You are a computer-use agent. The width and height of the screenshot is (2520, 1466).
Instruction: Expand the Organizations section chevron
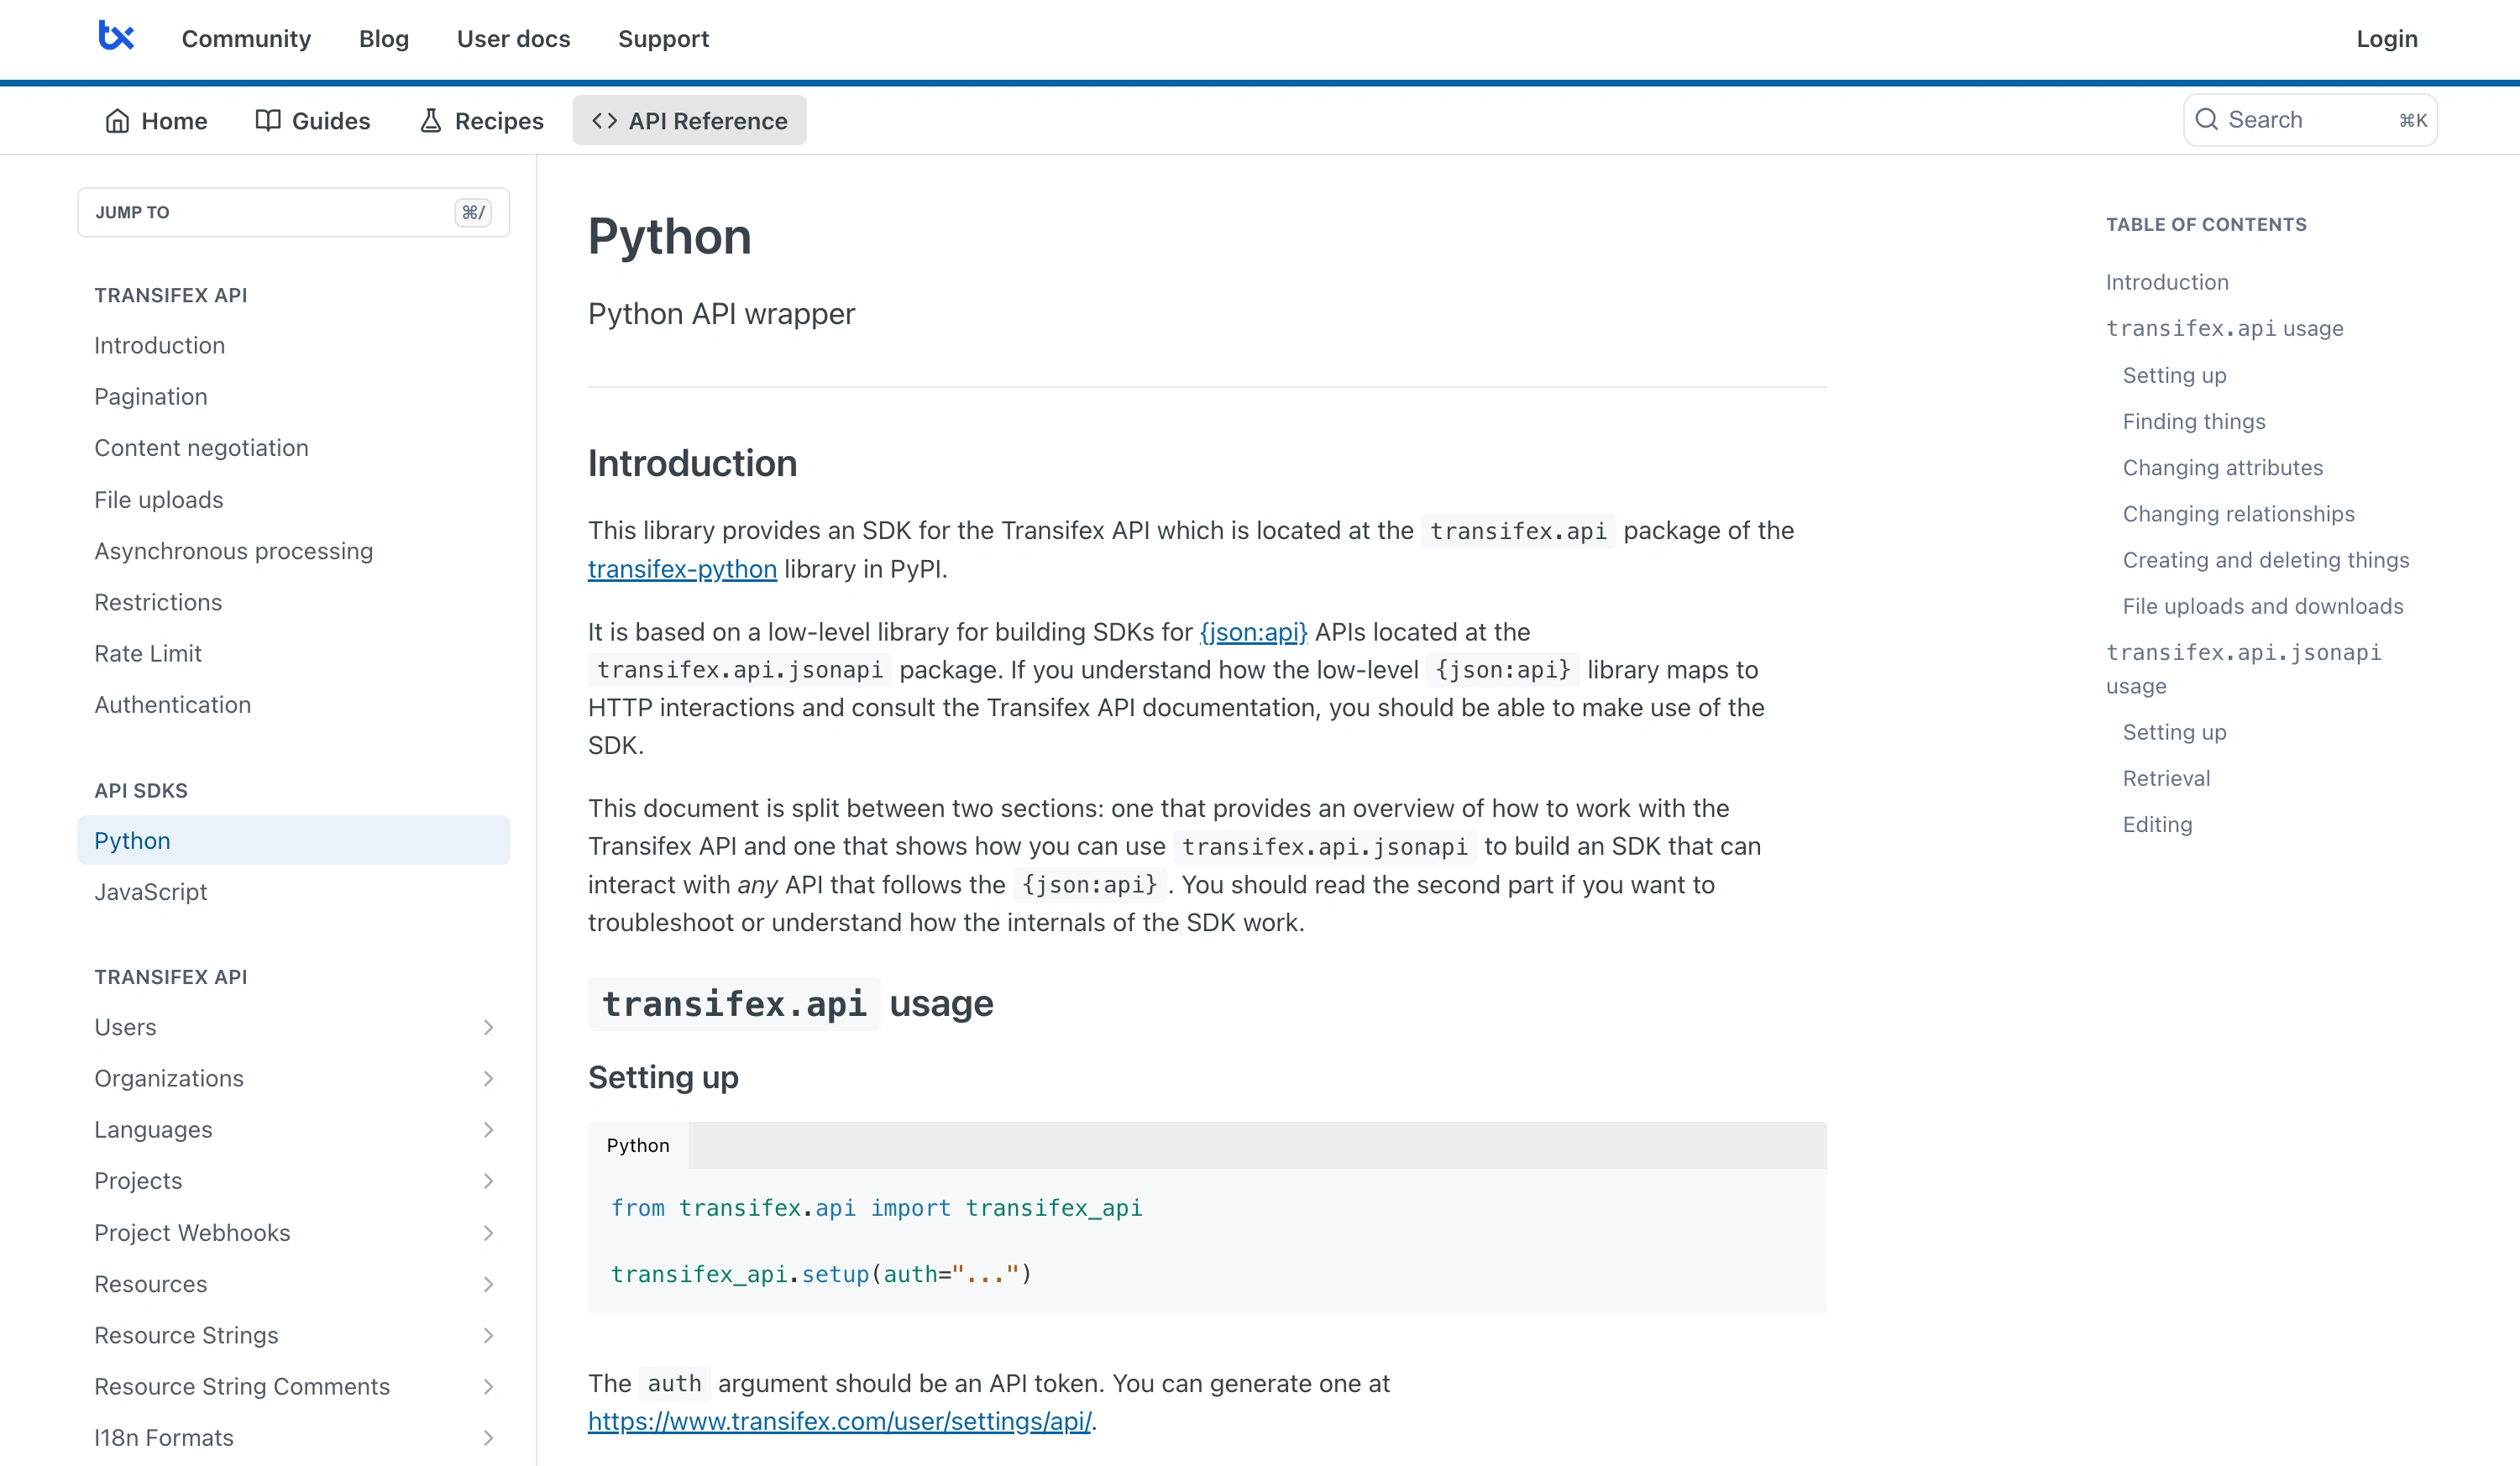[x=488, y=1078]
